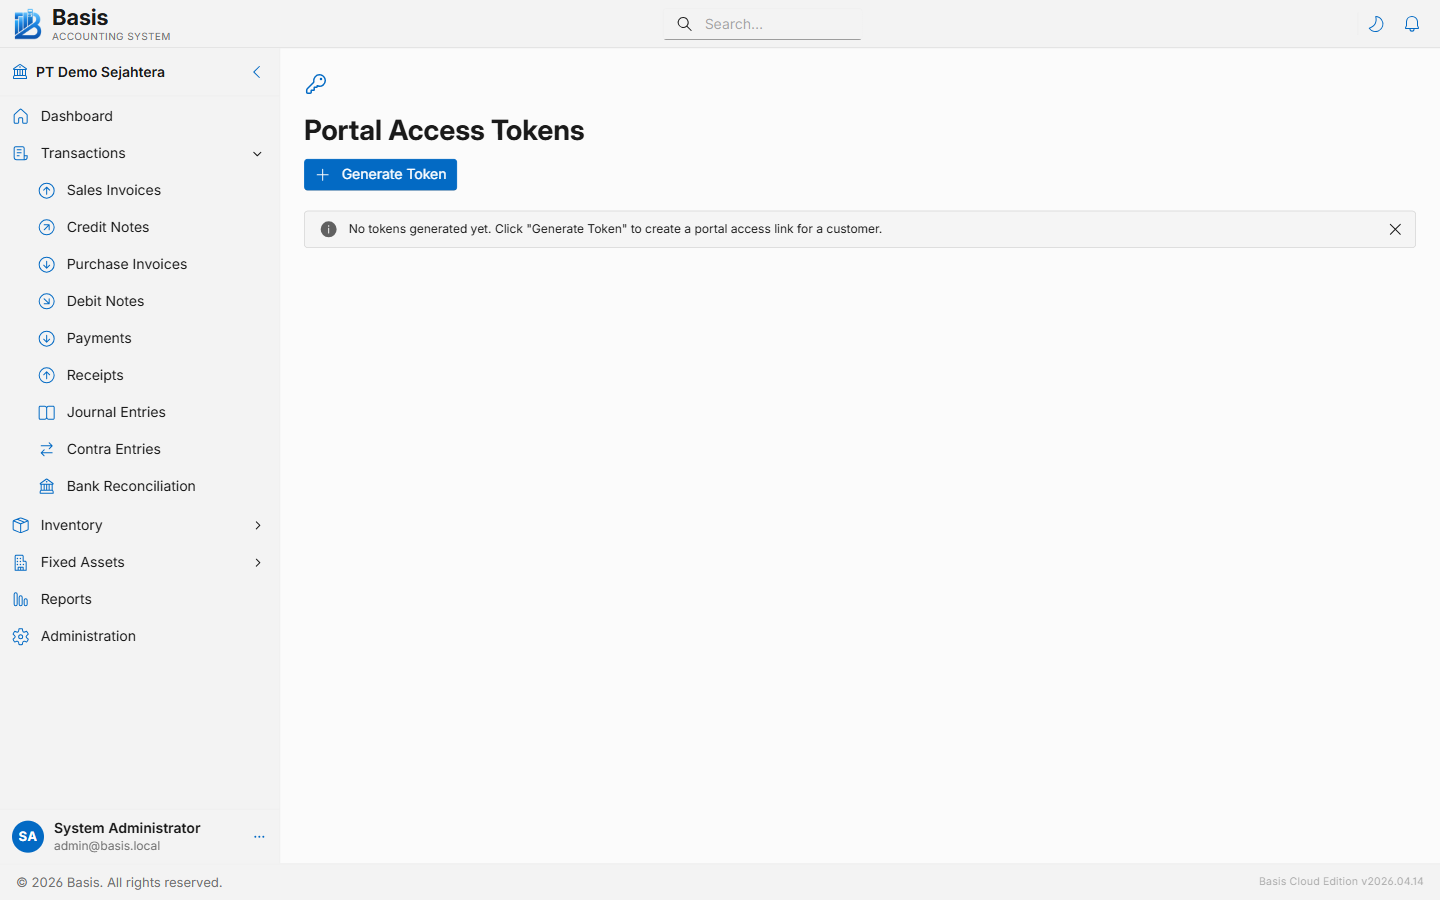Toggle dark mode with the moon icon
This screenshot has height=900, width=1440.
[1376, 23]
